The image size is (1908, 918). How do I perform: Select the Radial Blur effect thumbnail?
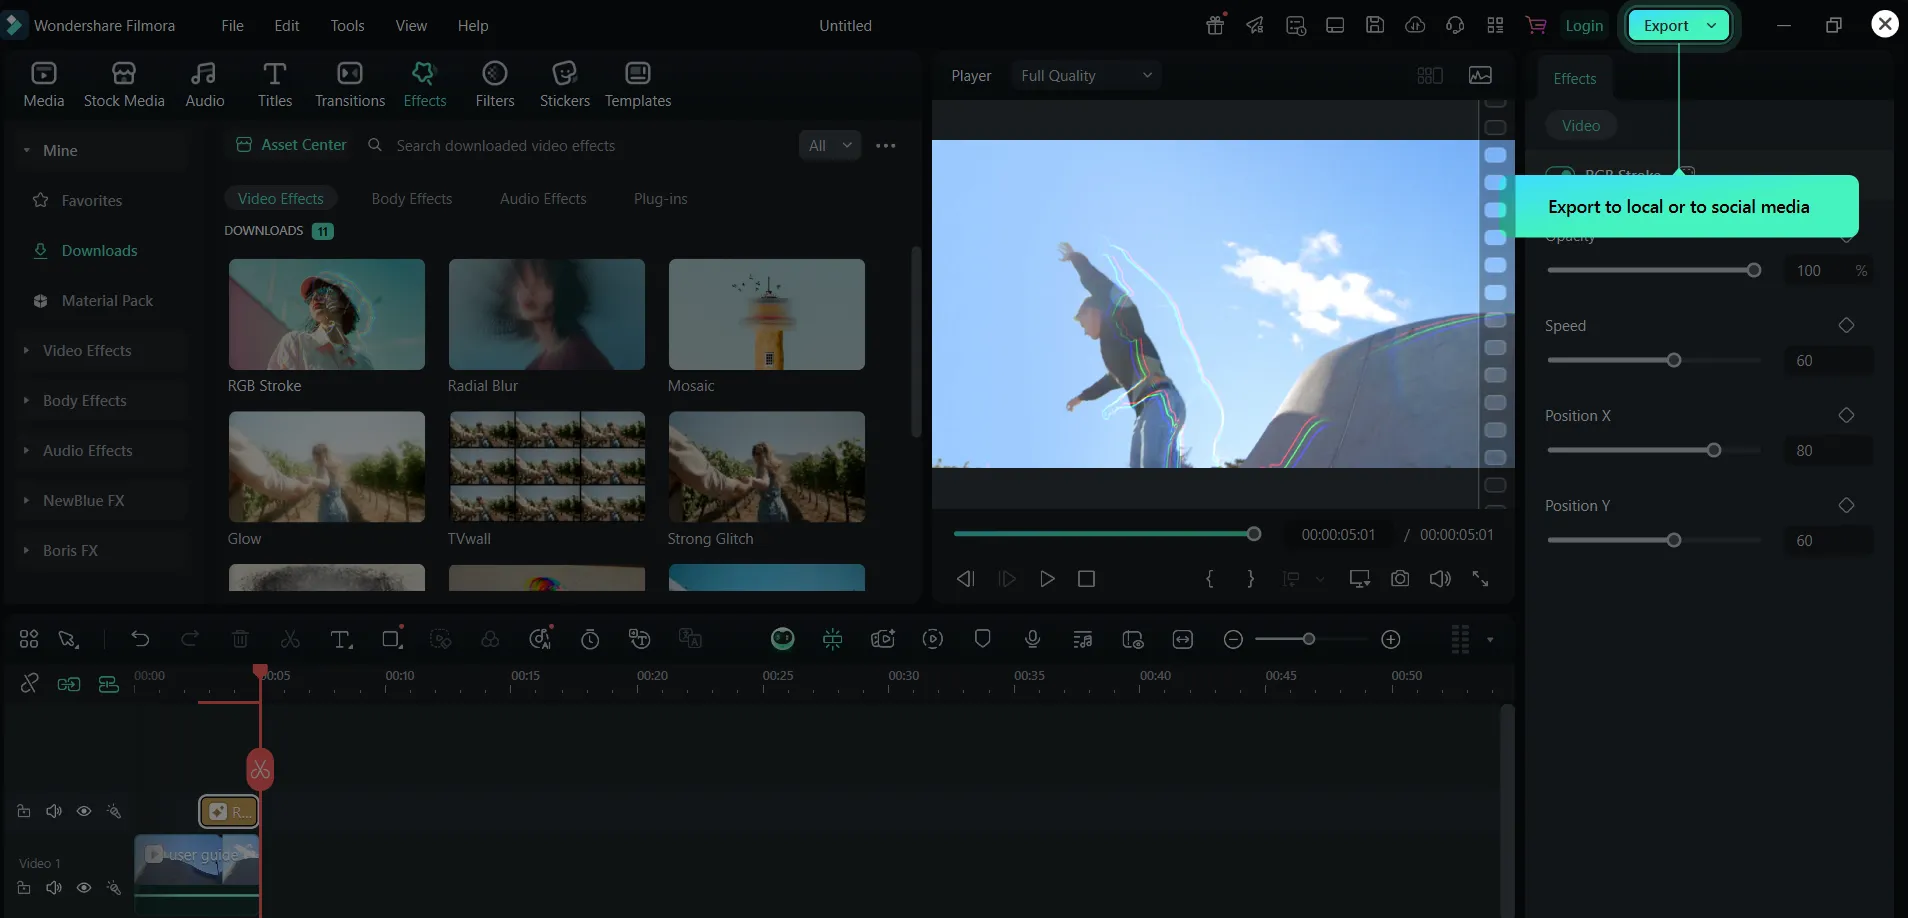point(546,315)
